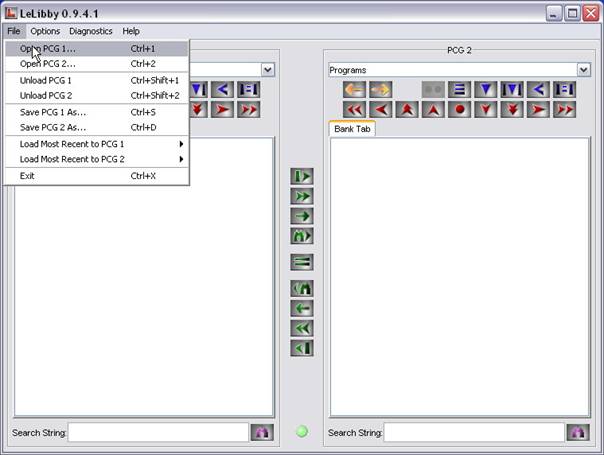
Task: Choose Open PCG 2... from File menu
Action: point(96,64)
